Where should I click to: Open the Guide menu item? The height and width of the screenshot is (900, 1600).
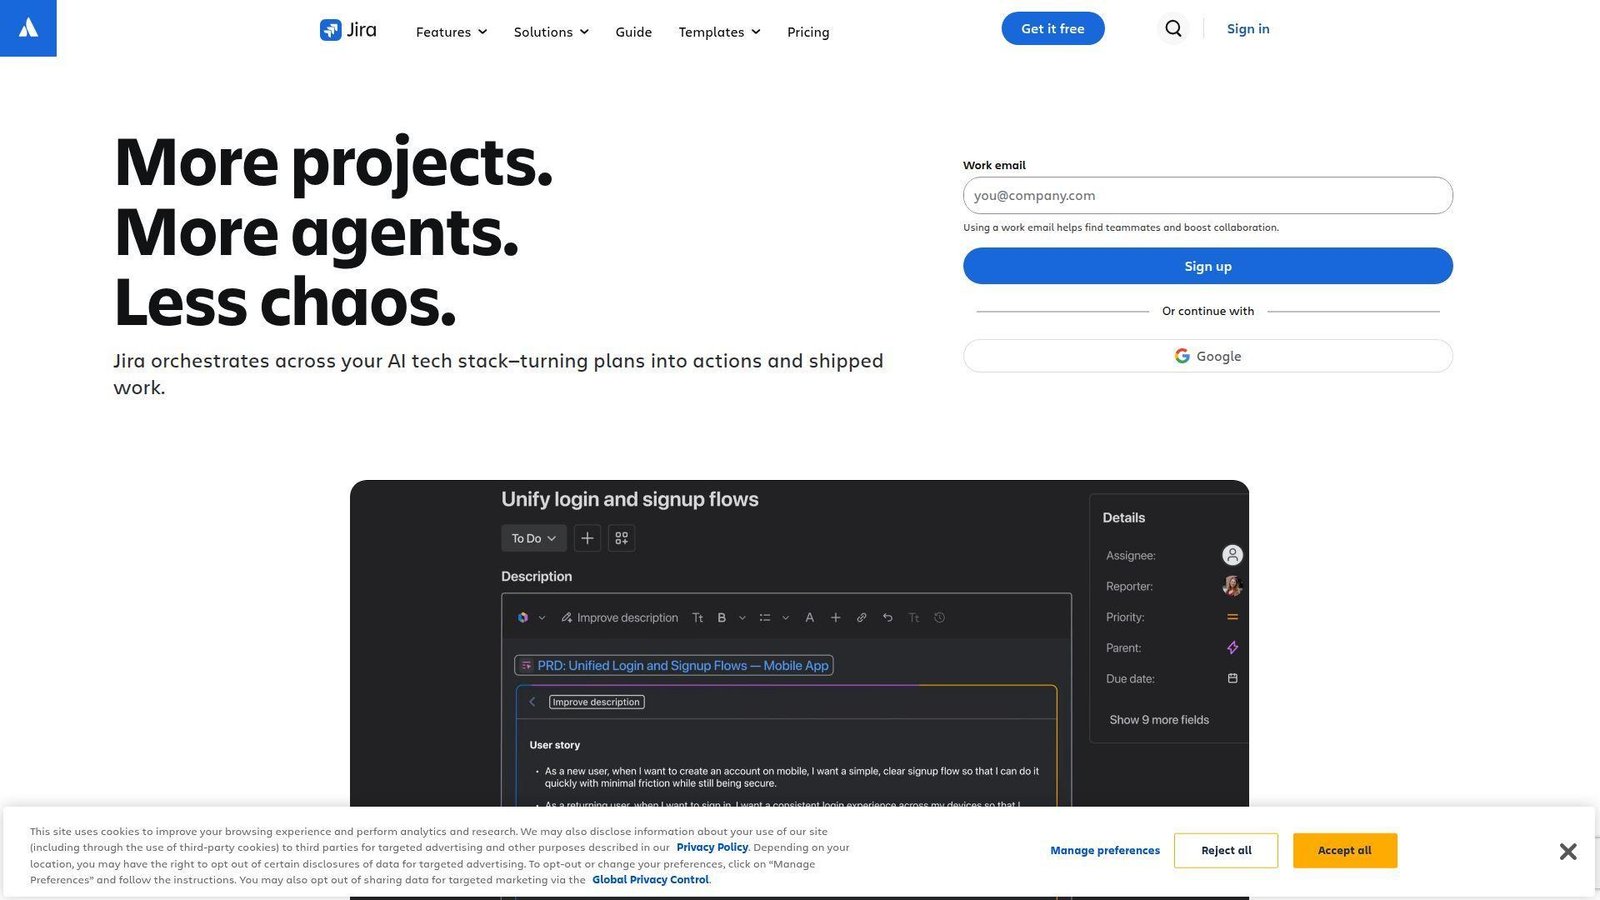point(634,32)
